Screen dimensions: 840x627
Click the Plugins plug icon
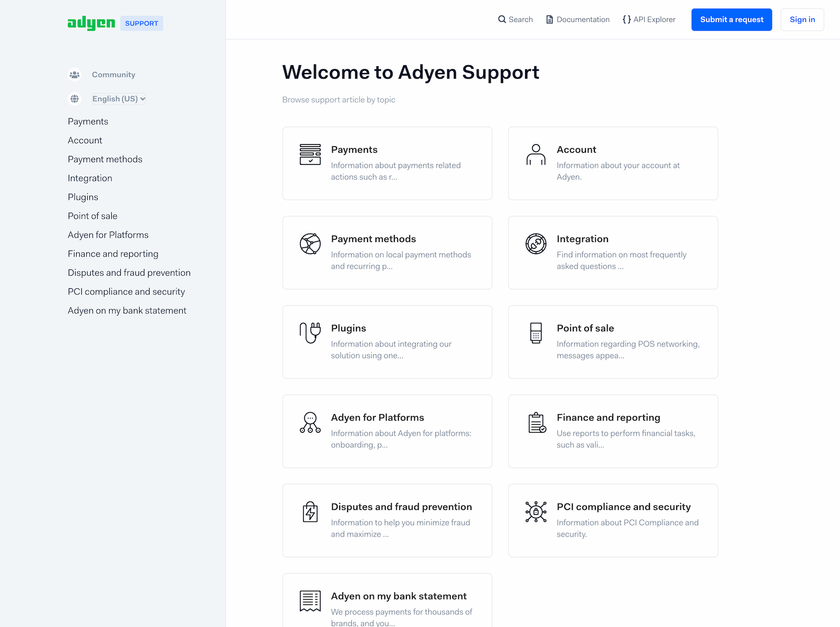tap(310, 333)
